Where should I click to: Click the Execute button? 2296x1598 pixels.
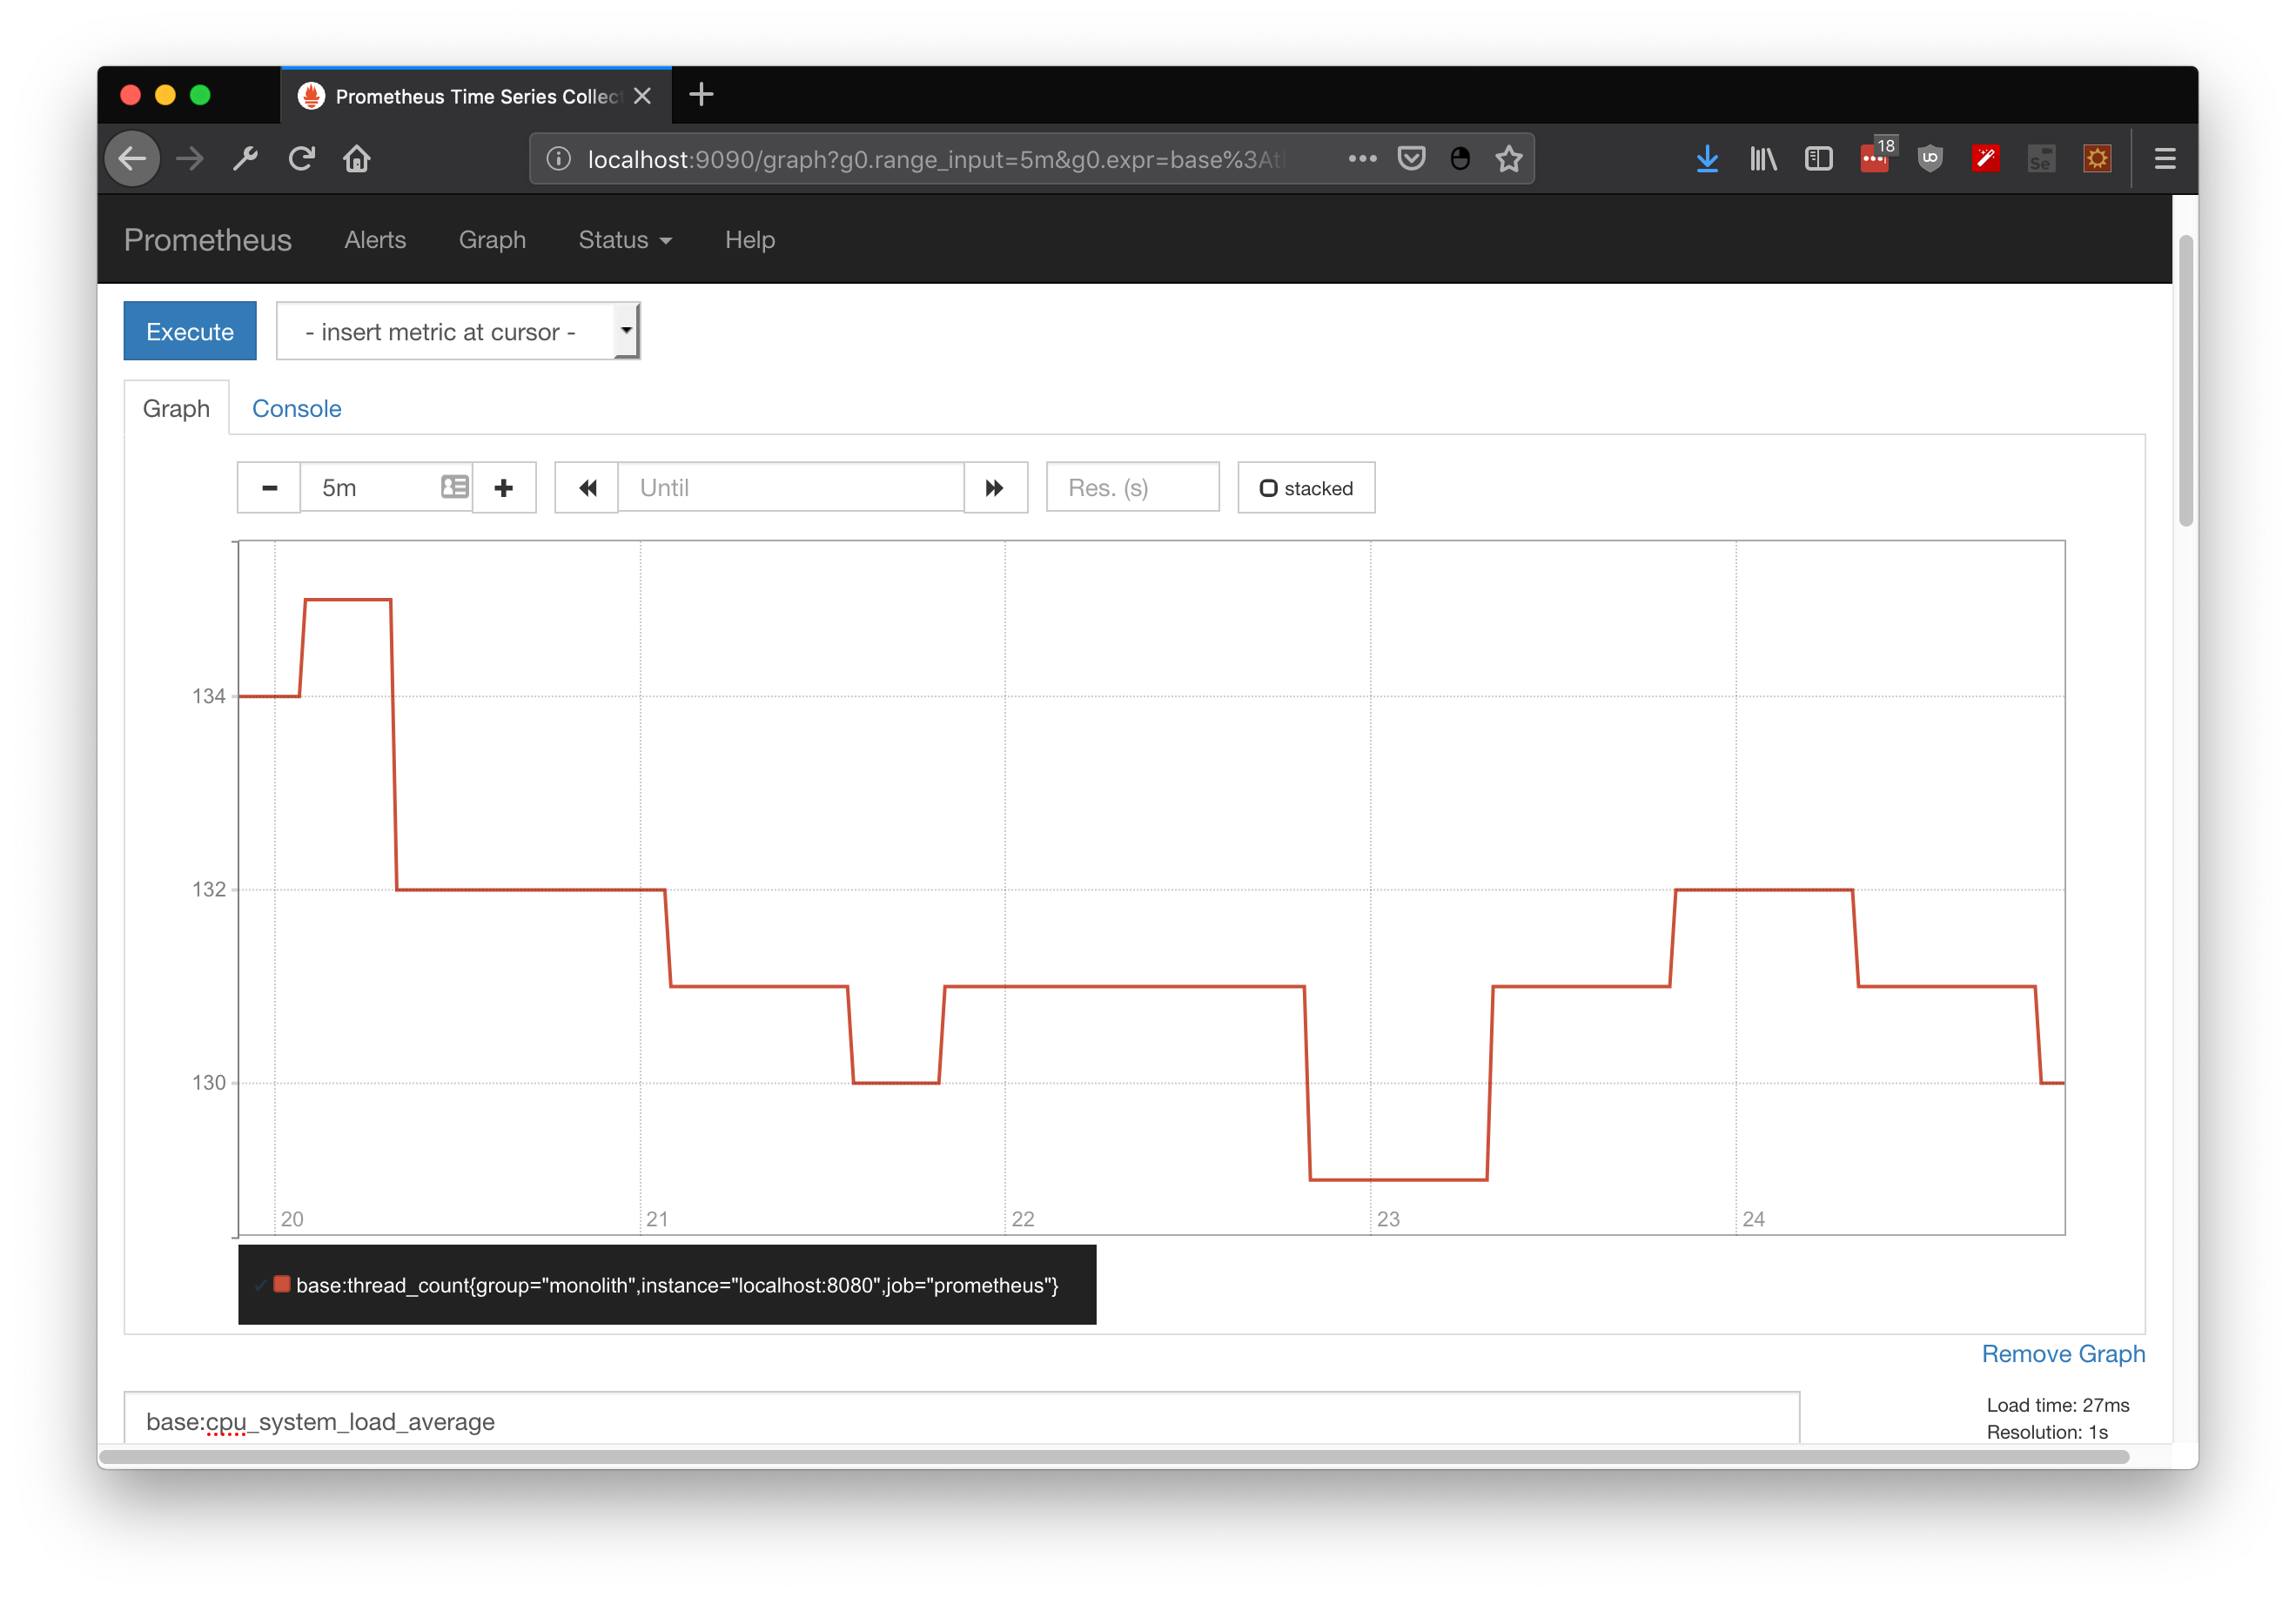pos(189,331)
